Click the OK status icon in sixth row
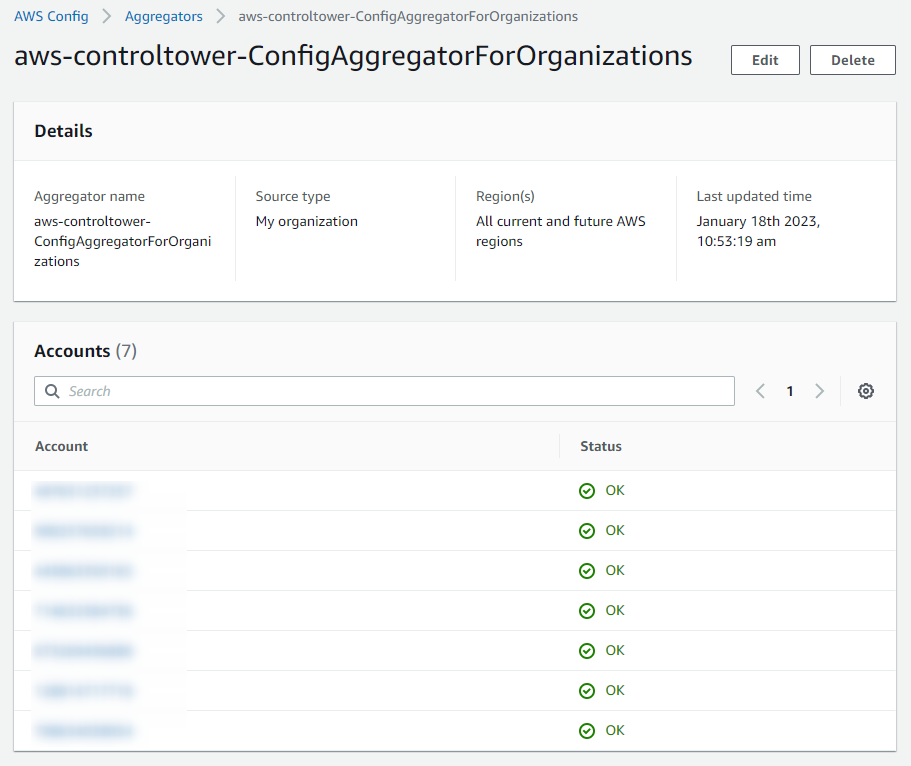This screenshot has width=911, height=766. tap(587, 690)
